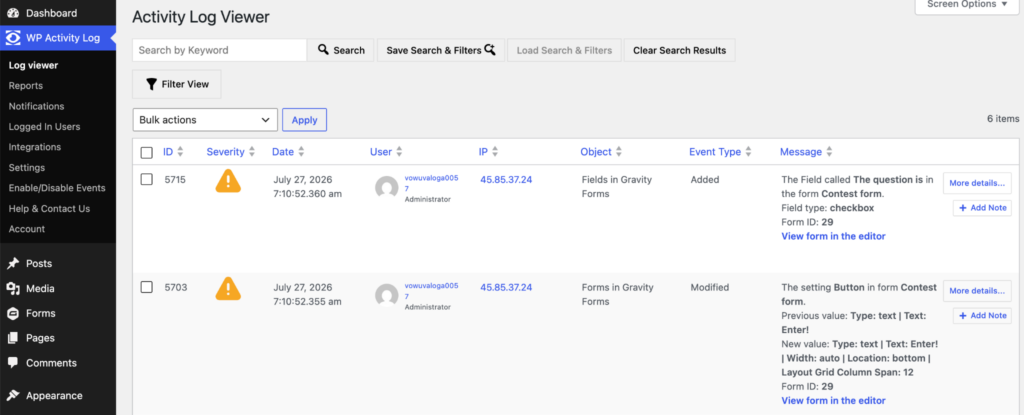Click the Event Type sort arrows
Image resolution: width=1024 pixels, height=415 pixels.
[x=748, y=152]
